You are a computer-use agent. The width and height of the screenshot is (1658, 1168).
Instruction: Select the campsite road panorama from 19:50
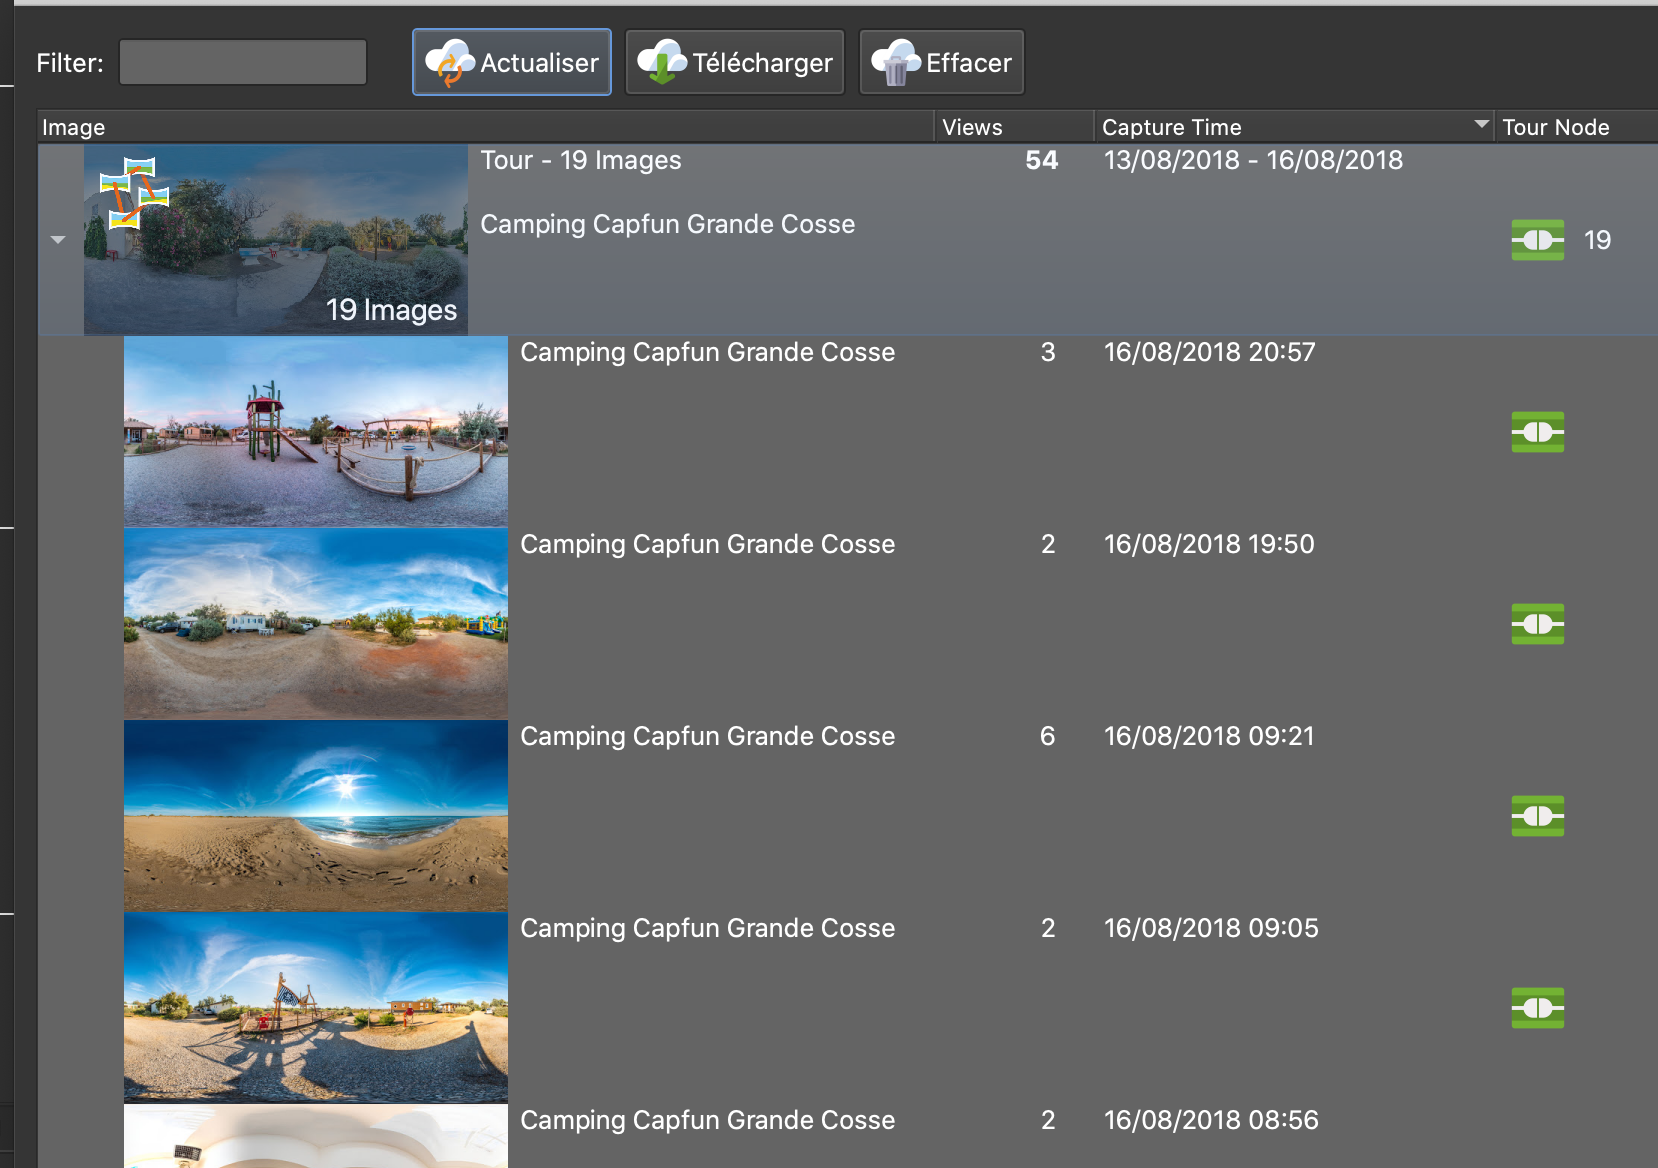[316, 623]
